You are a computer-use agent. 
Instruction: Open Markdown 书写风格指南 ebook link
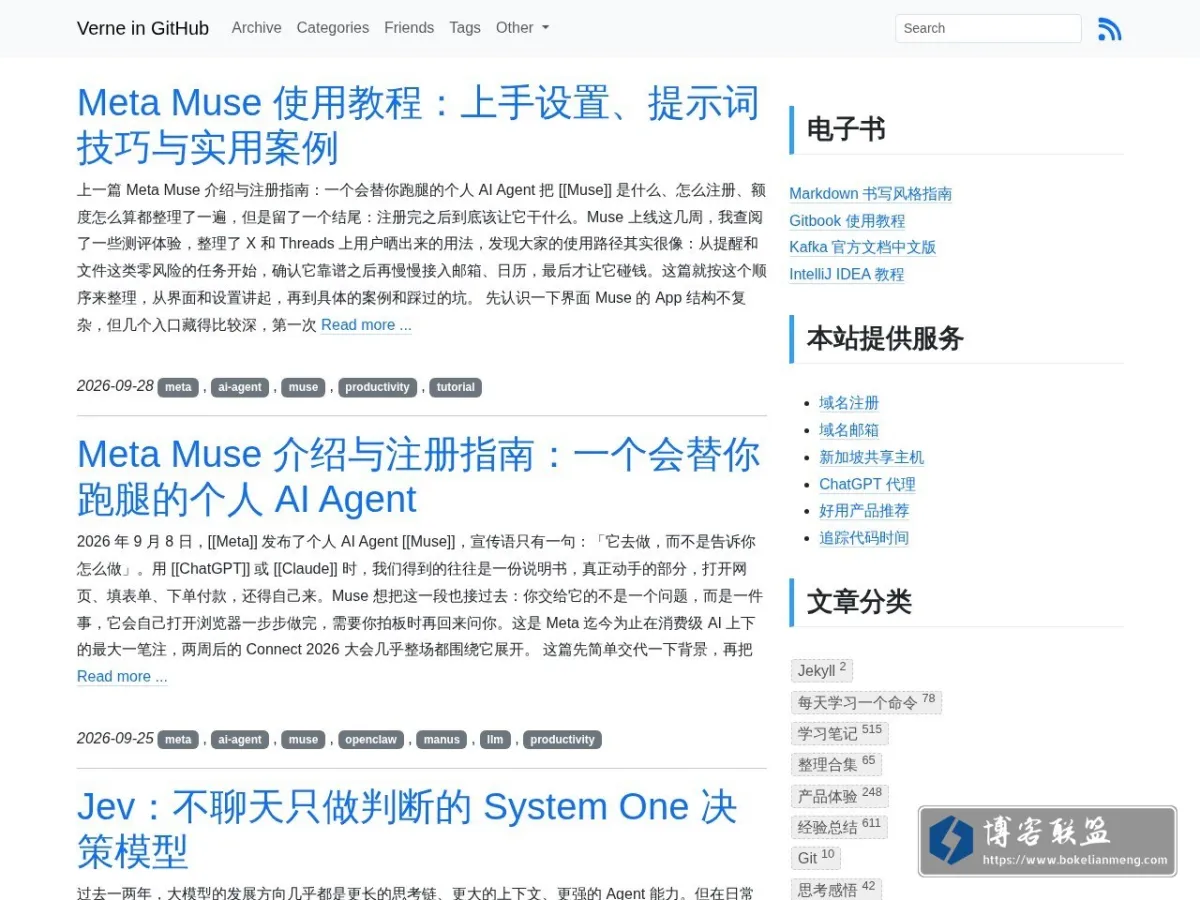pos(870,194)
